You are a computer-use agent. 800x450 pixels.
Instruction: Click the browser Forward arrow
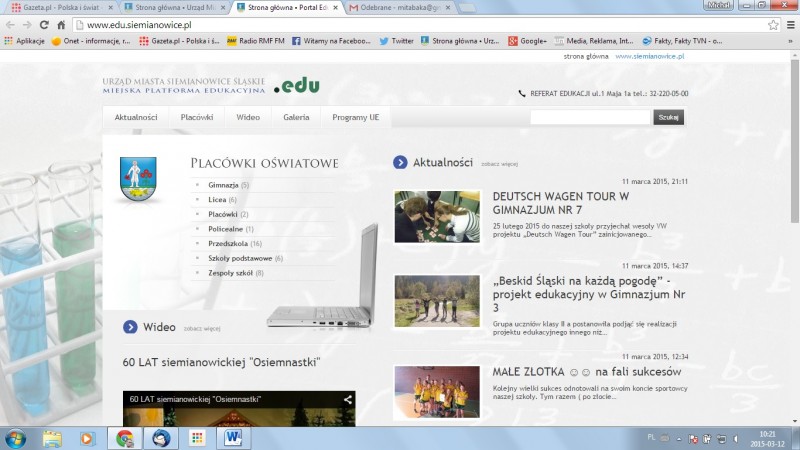[x=27, y=24]
